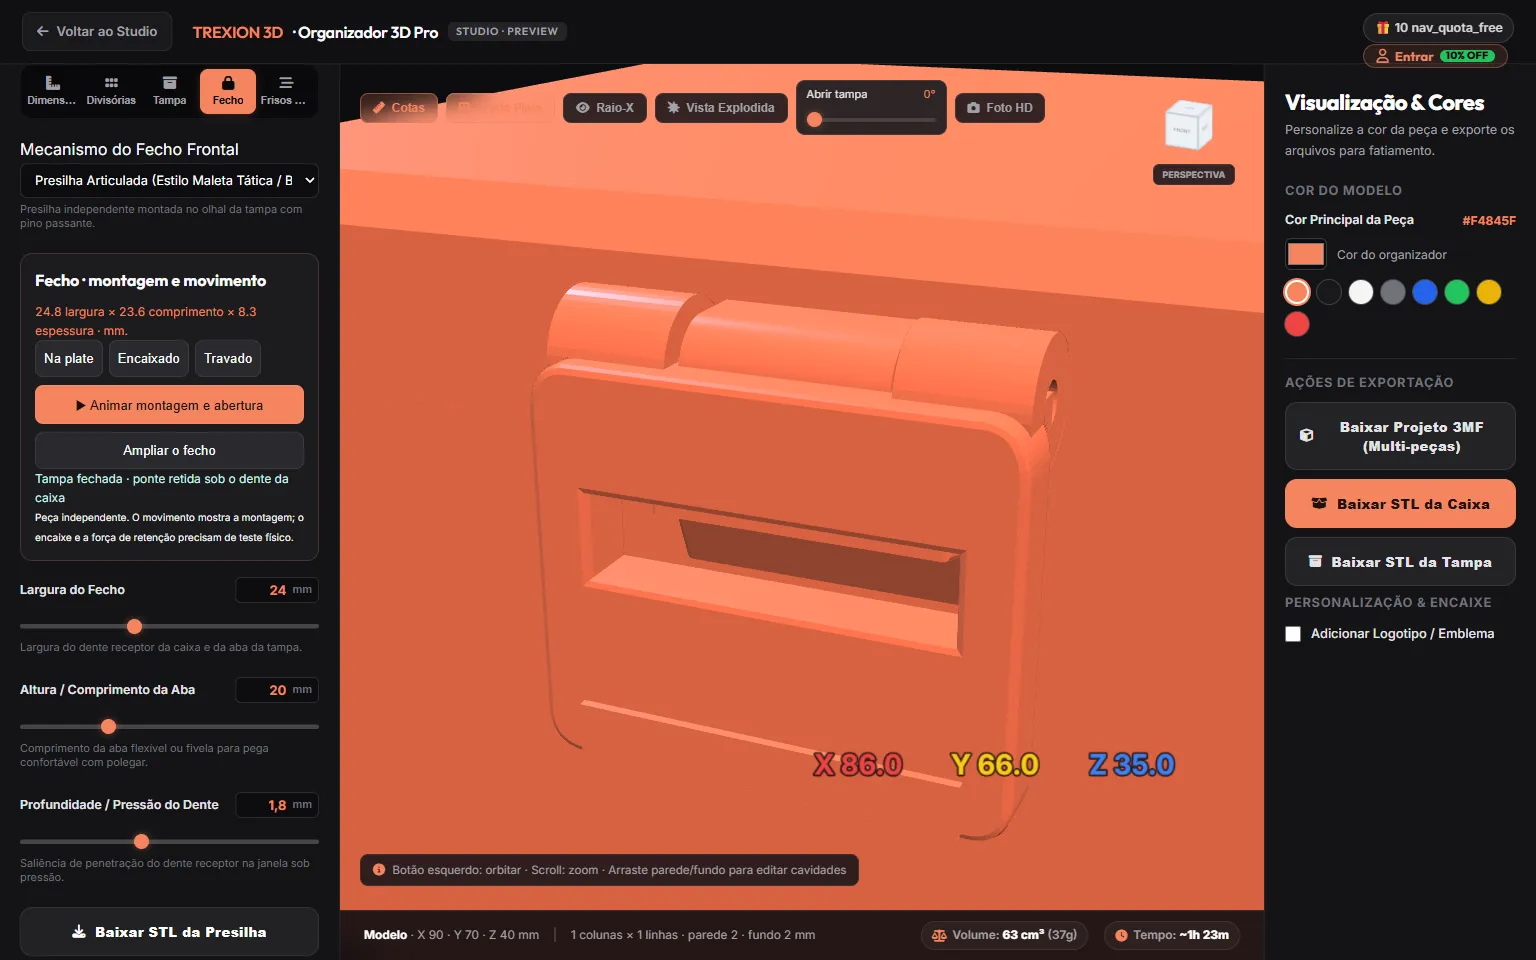Viewport: 1536px width, 960px height.
Task: Click the camera icon for Foto HD
Action: 973,108
